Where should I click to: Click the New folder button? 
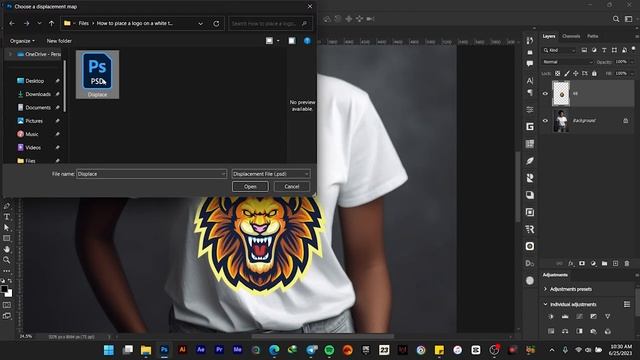click(59, 41)
